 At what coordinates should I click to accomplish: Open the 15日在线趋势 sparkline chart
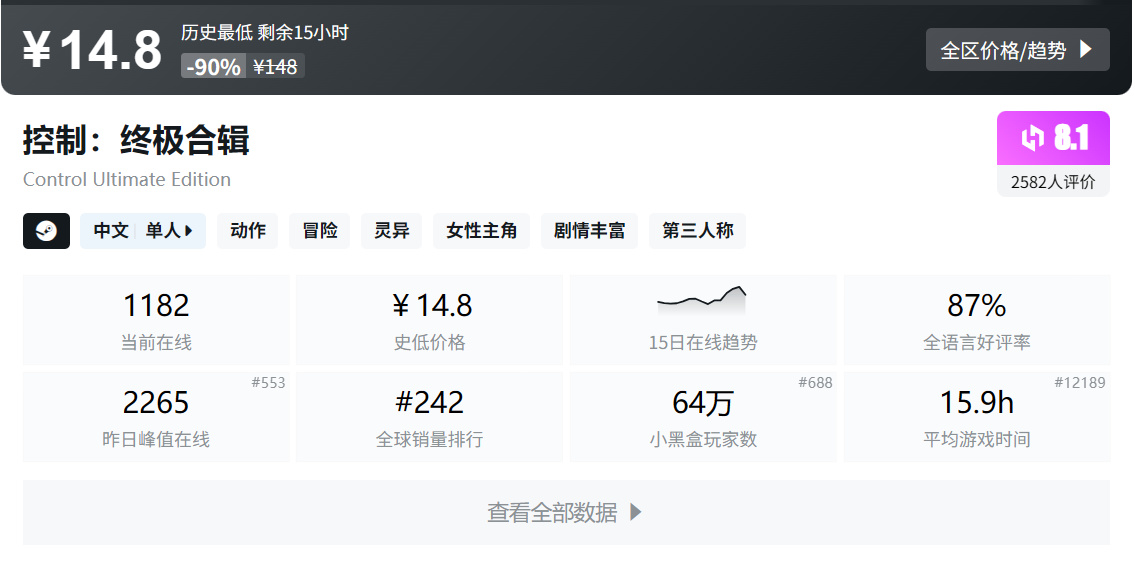point(702,300)
